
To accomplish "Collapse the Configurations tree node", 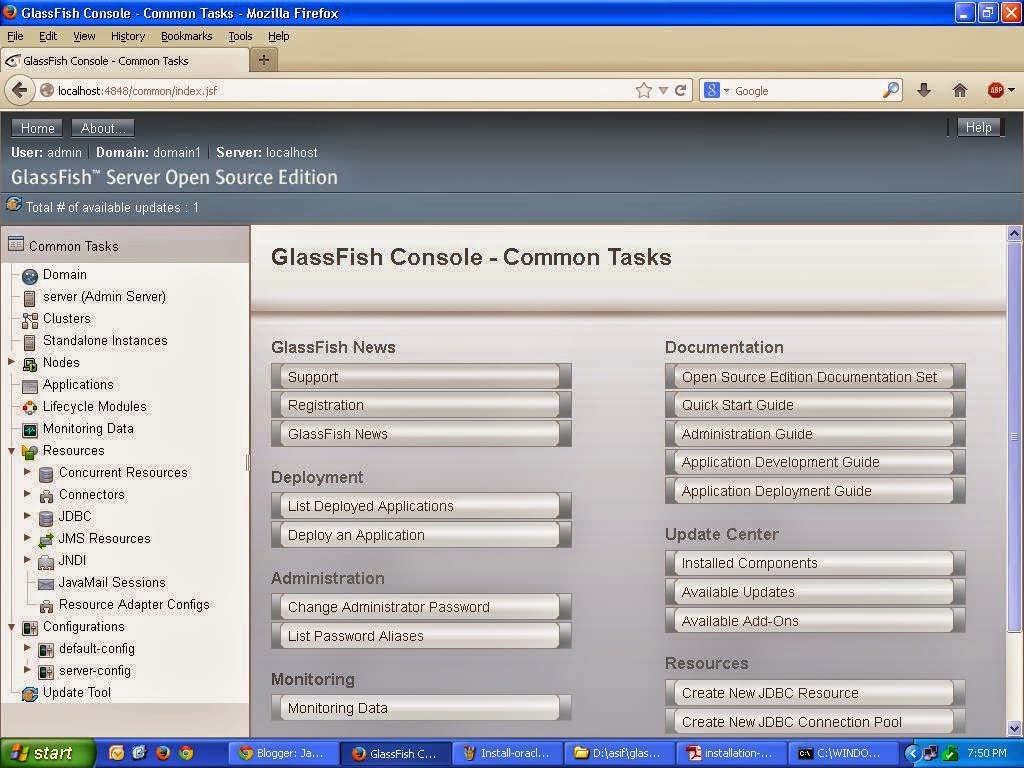I will click(11, 627).
